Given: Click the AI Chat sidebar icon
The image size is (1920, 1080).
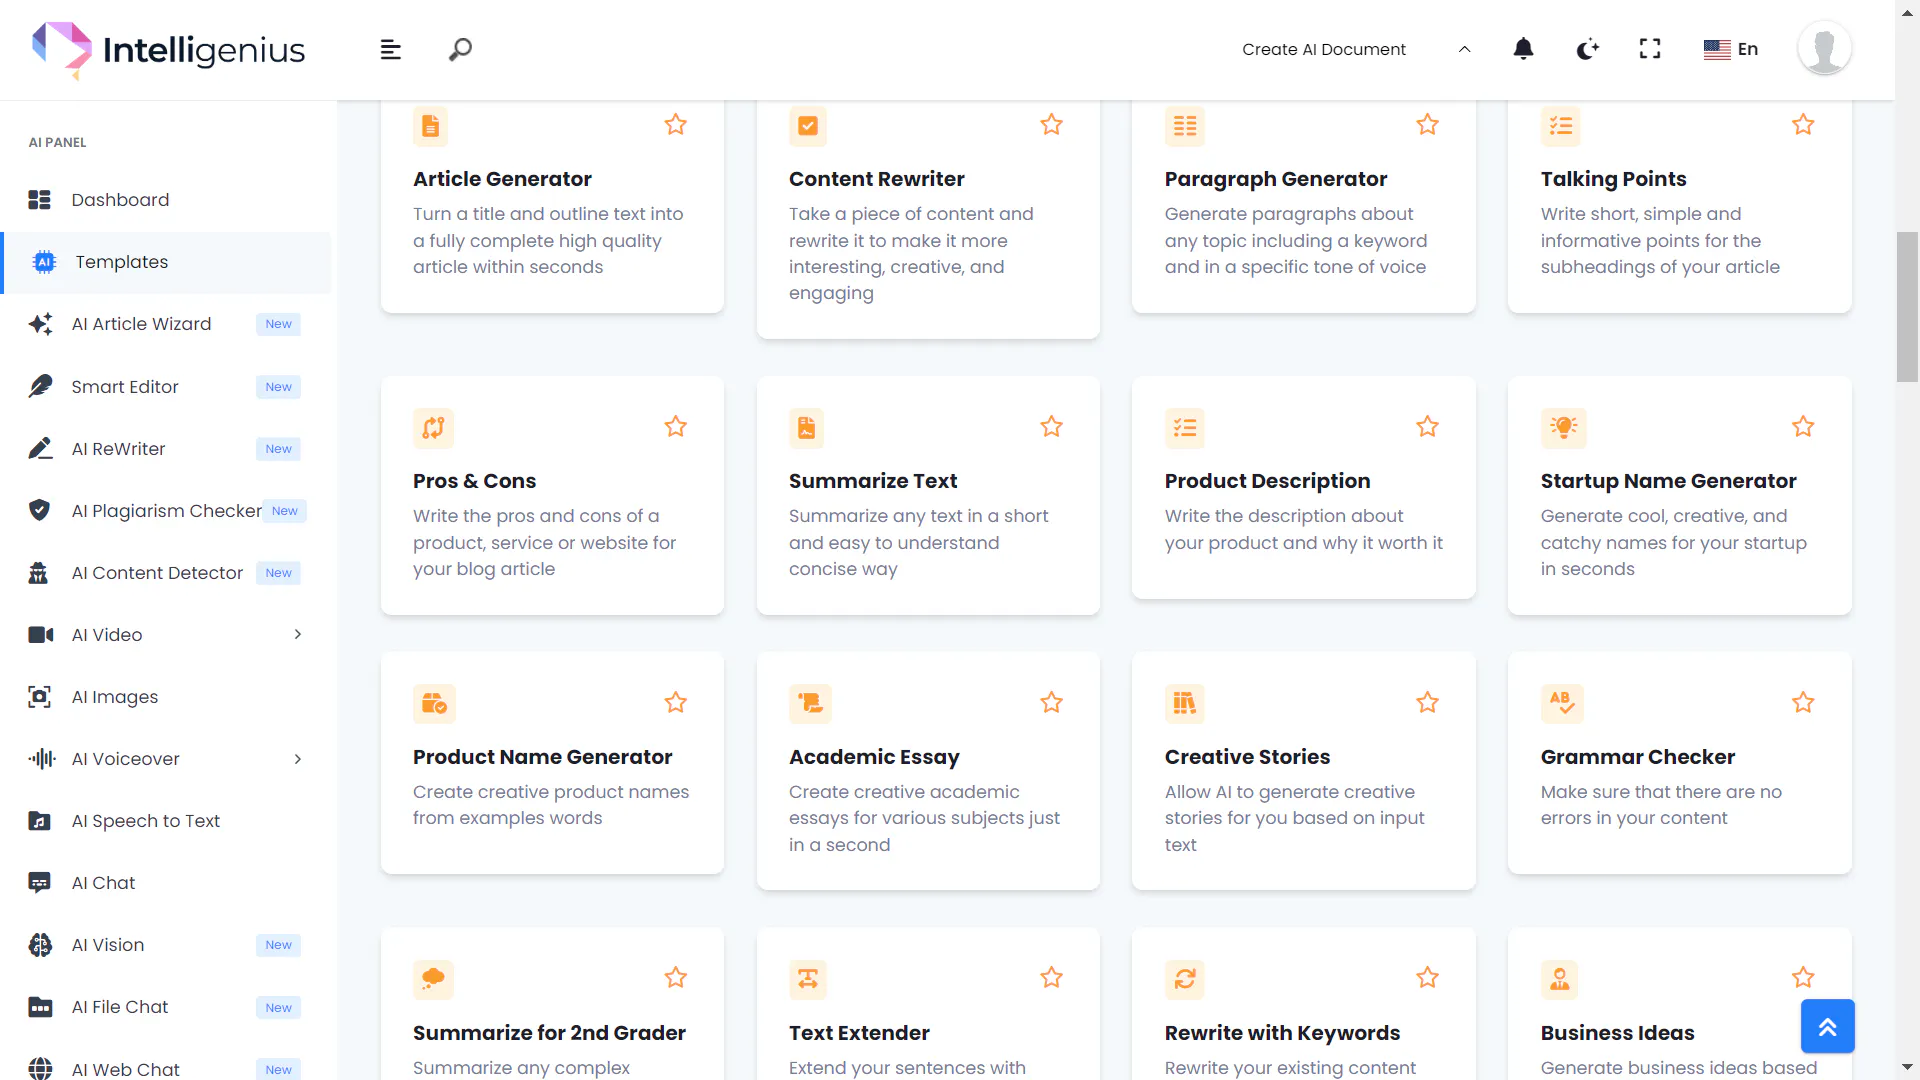Looking at the screenshot, I should point(39,883).
